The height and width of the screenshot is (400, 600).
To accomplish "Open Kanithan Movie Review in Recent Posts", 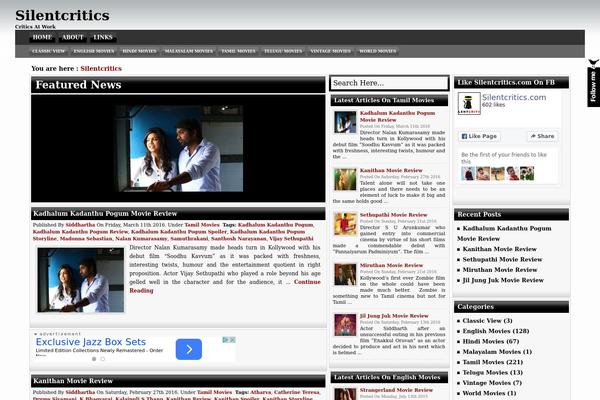I will 499,249.
